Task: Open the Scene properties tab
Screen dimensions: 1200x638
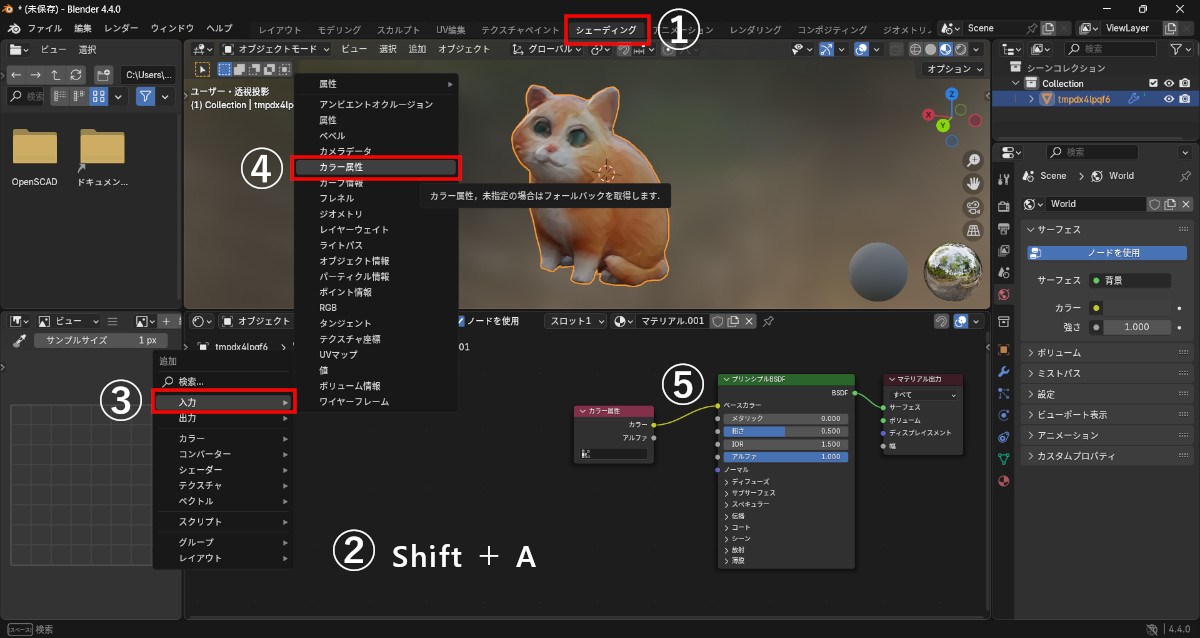Action: (x=1004, y=272)
